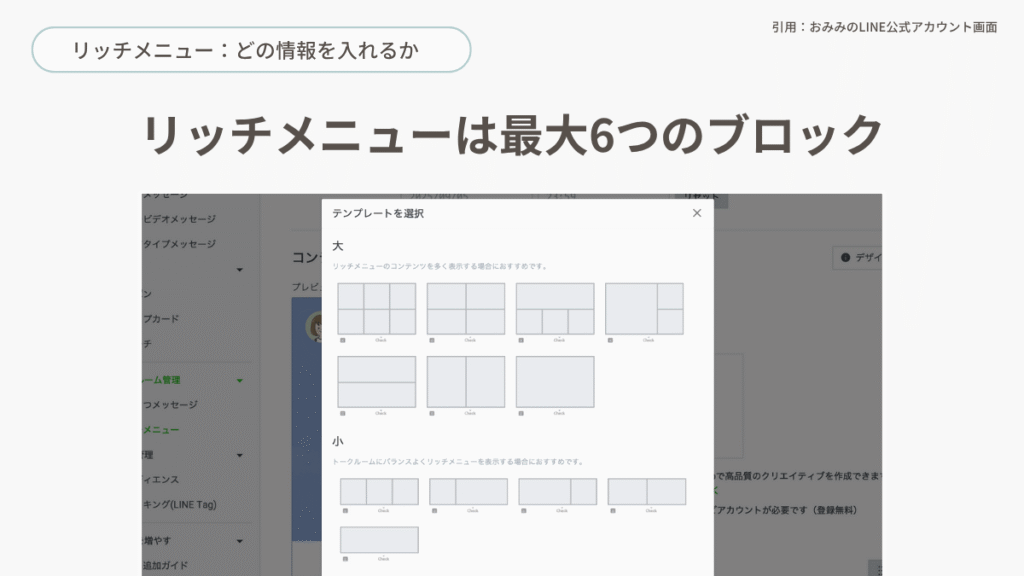Select the small three-column template

(x=379, y=492)
